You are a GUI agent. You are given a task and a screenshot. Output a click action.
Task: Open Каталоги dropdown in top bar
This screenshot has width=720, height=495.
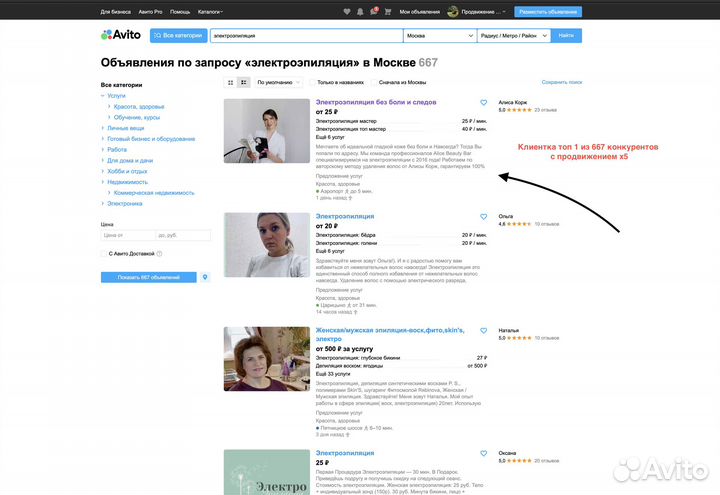click(210, 12)
